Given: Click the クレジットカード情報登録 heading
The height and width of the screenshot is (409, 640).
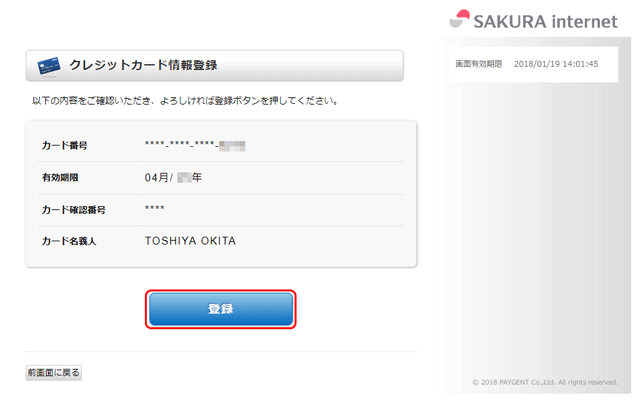Looking at the screenshot, I should 143,66.
